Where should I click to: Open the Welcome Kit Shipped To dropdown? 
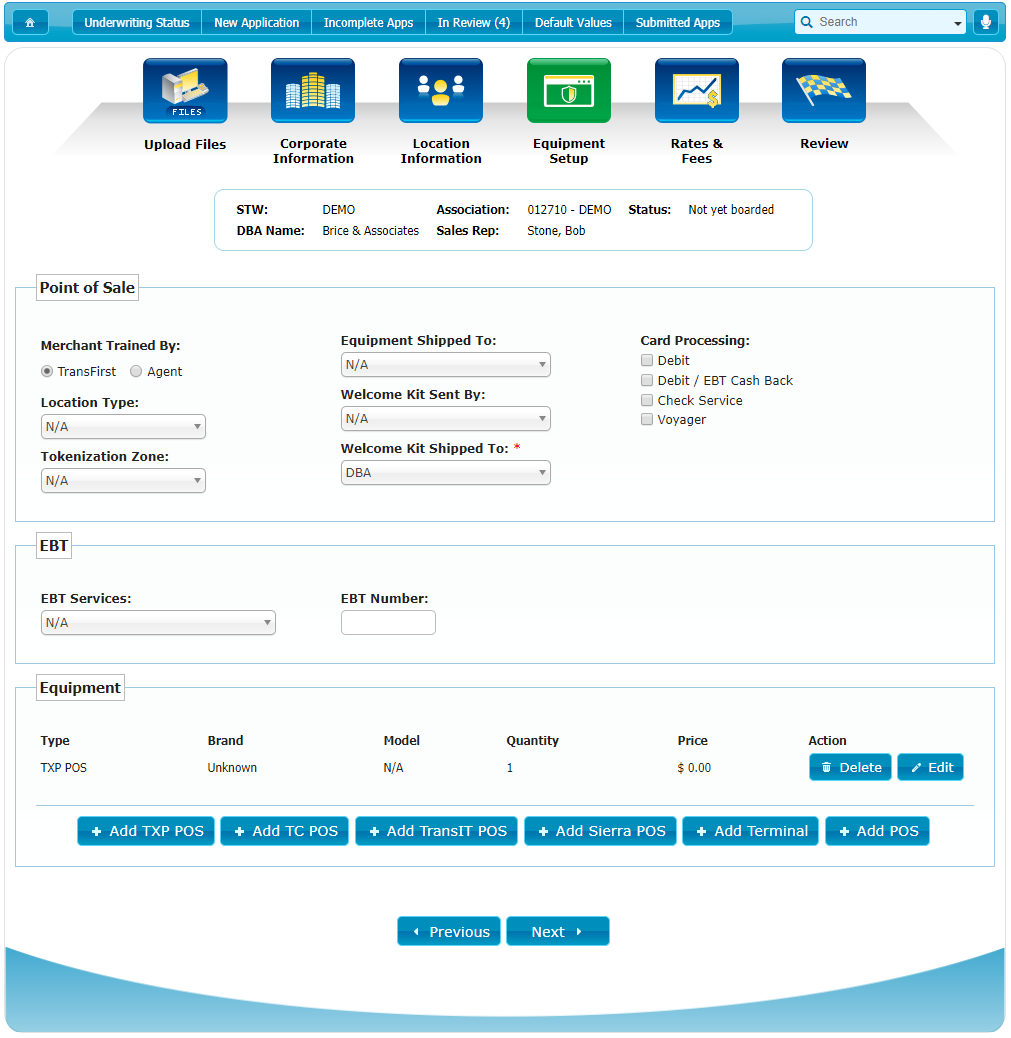[x=445, y=473]
